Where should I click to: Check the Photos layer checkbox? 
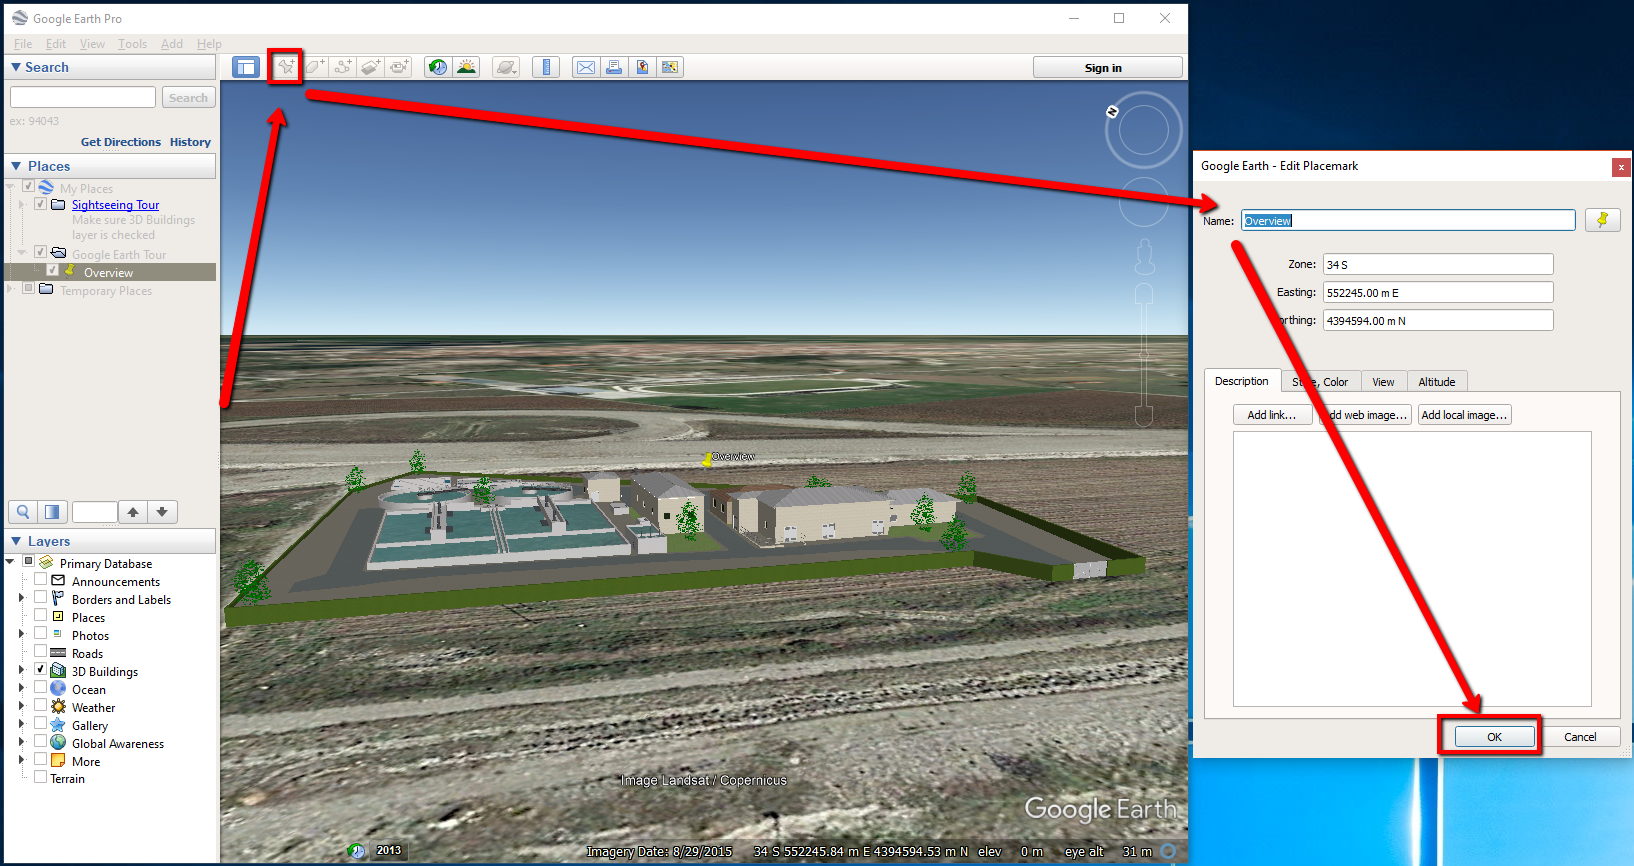pos(40,633)
